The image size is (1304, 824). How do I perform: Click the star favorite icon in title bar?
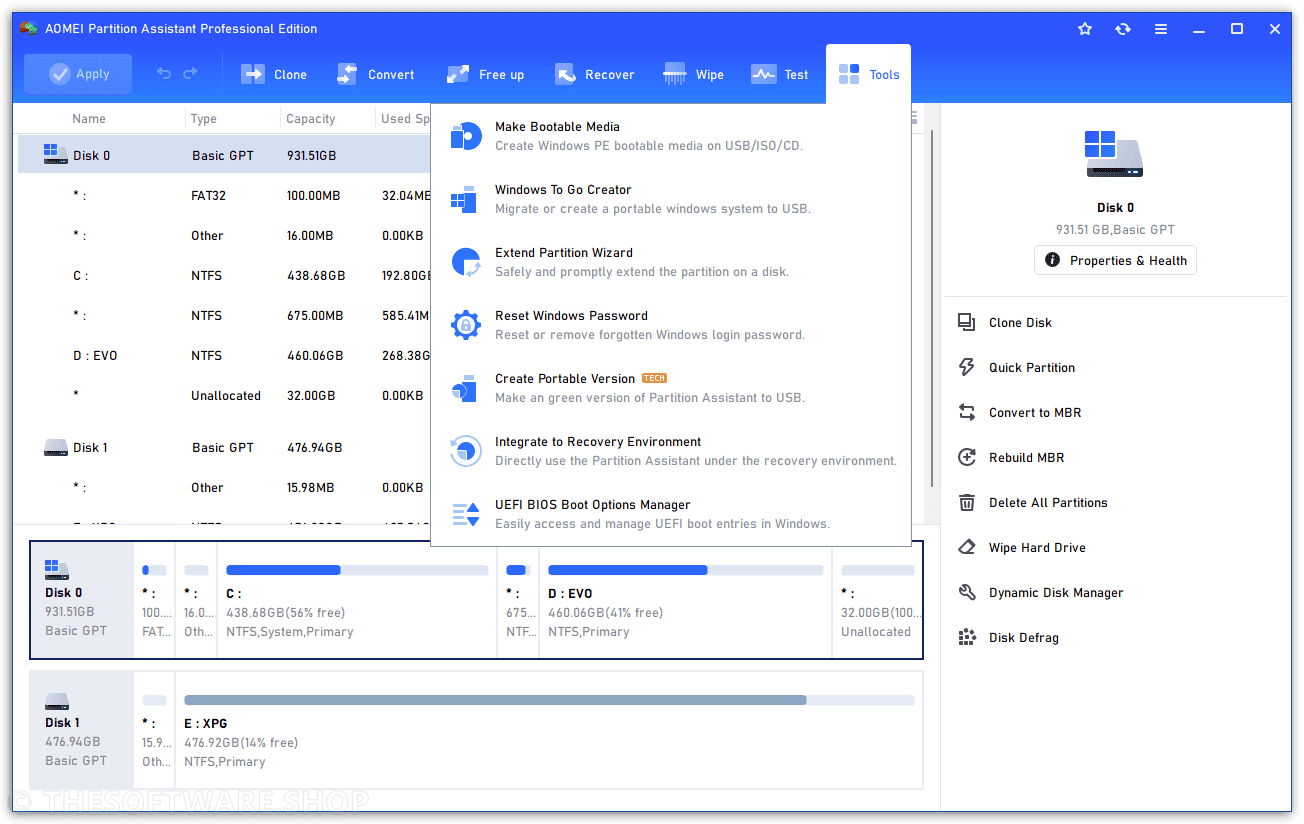coord(1085,29)
